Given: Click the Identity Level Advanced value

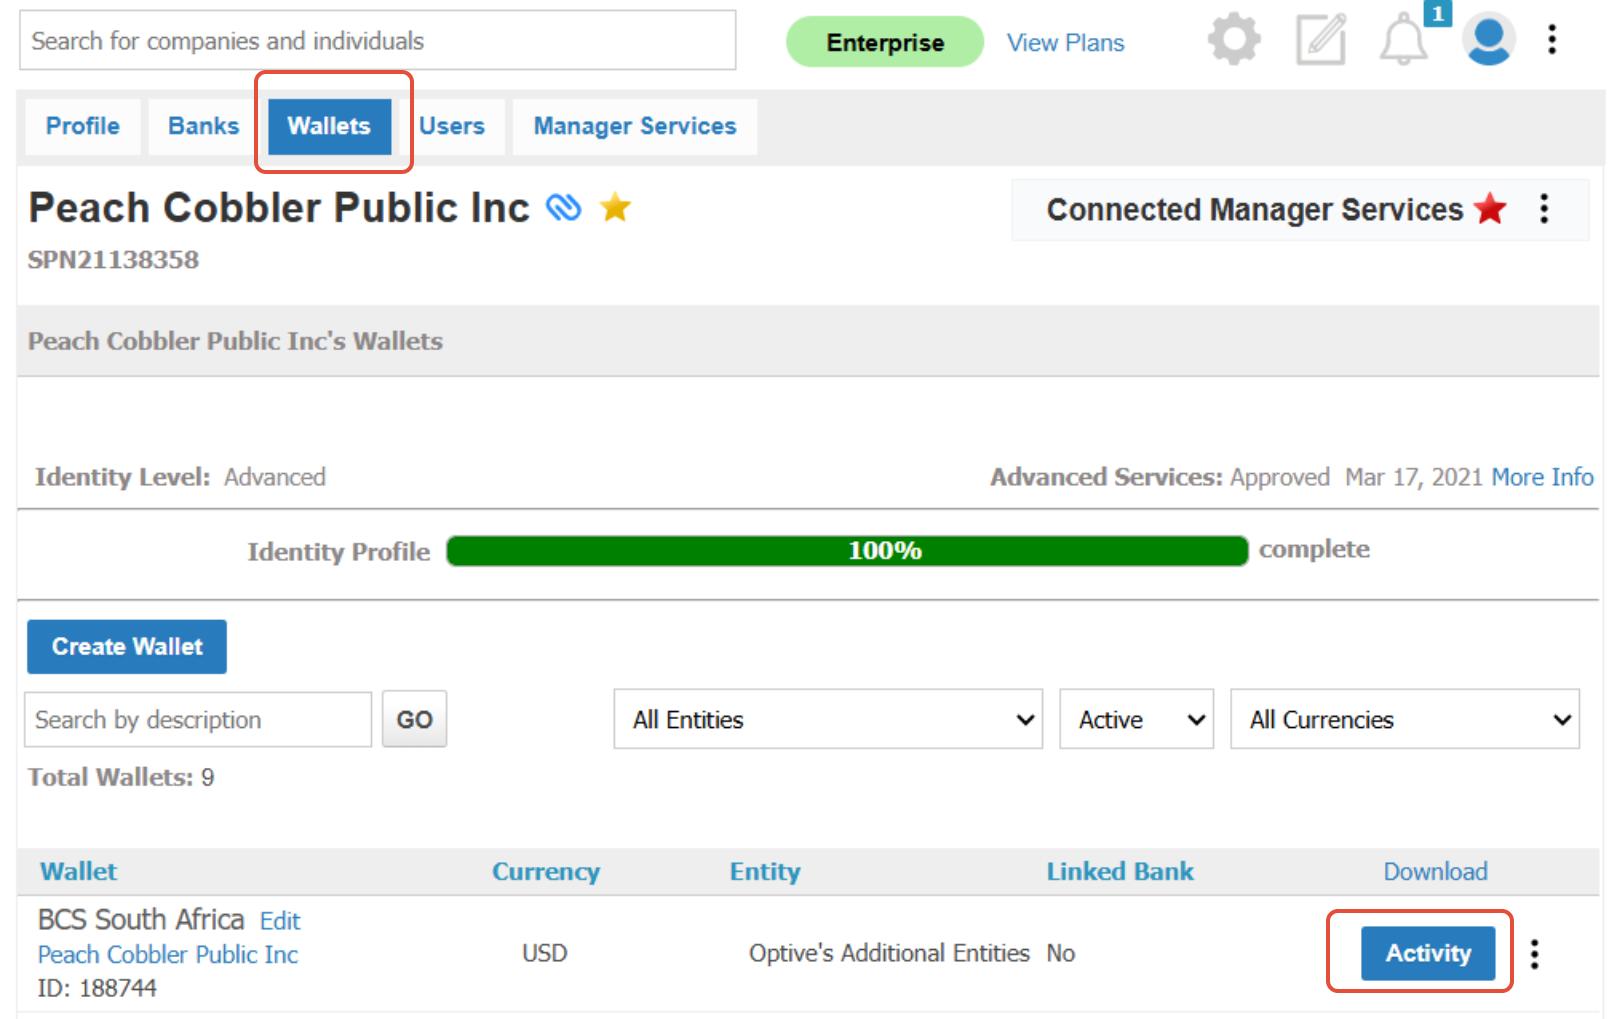Looking at the screenshot, I should (x=275, y=477).
